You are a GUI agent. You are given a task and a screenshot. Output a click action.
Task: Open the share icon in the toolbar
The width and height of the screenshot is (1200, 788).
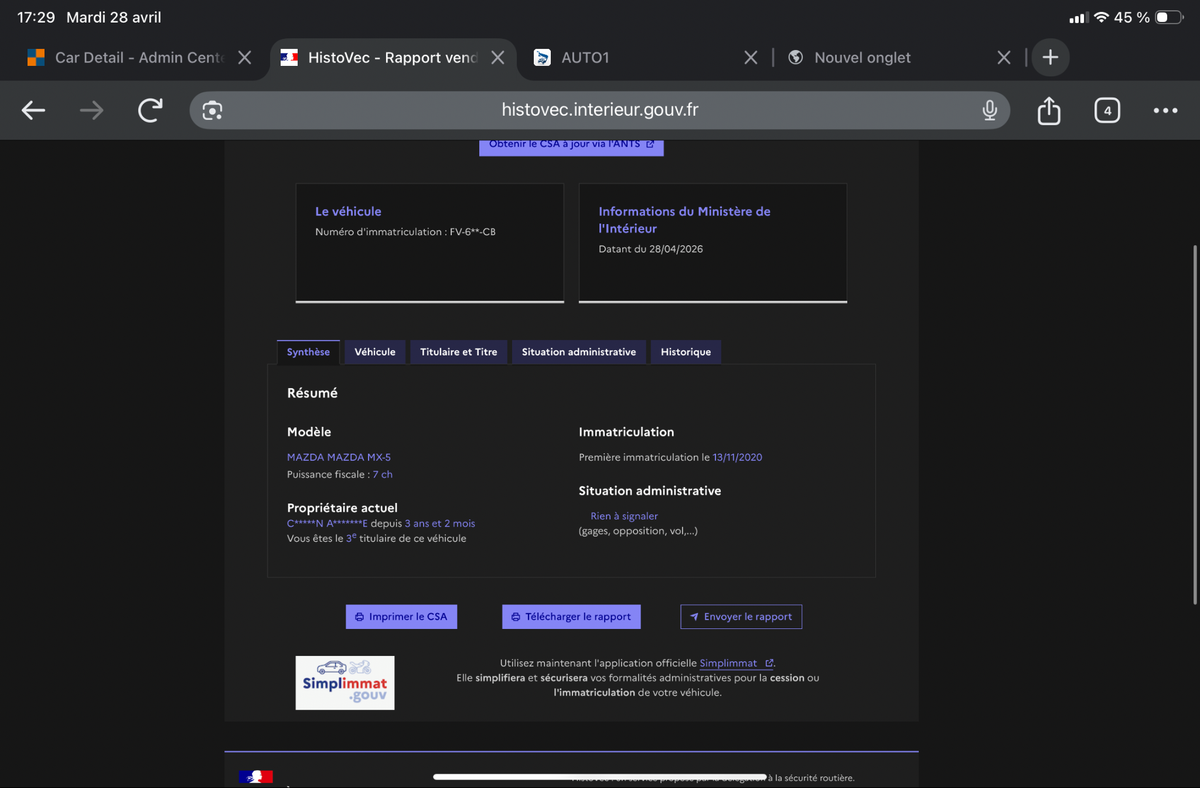pyautogui.click(x=1048, y=110)
